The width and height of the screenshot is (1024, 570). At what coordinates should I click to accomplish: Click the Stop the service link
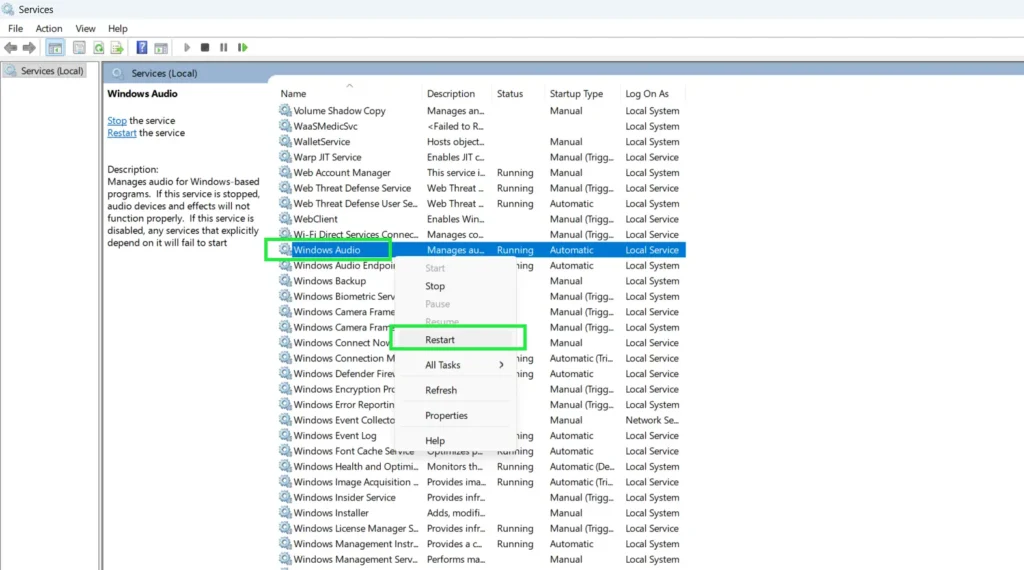[x=117, y=121]
